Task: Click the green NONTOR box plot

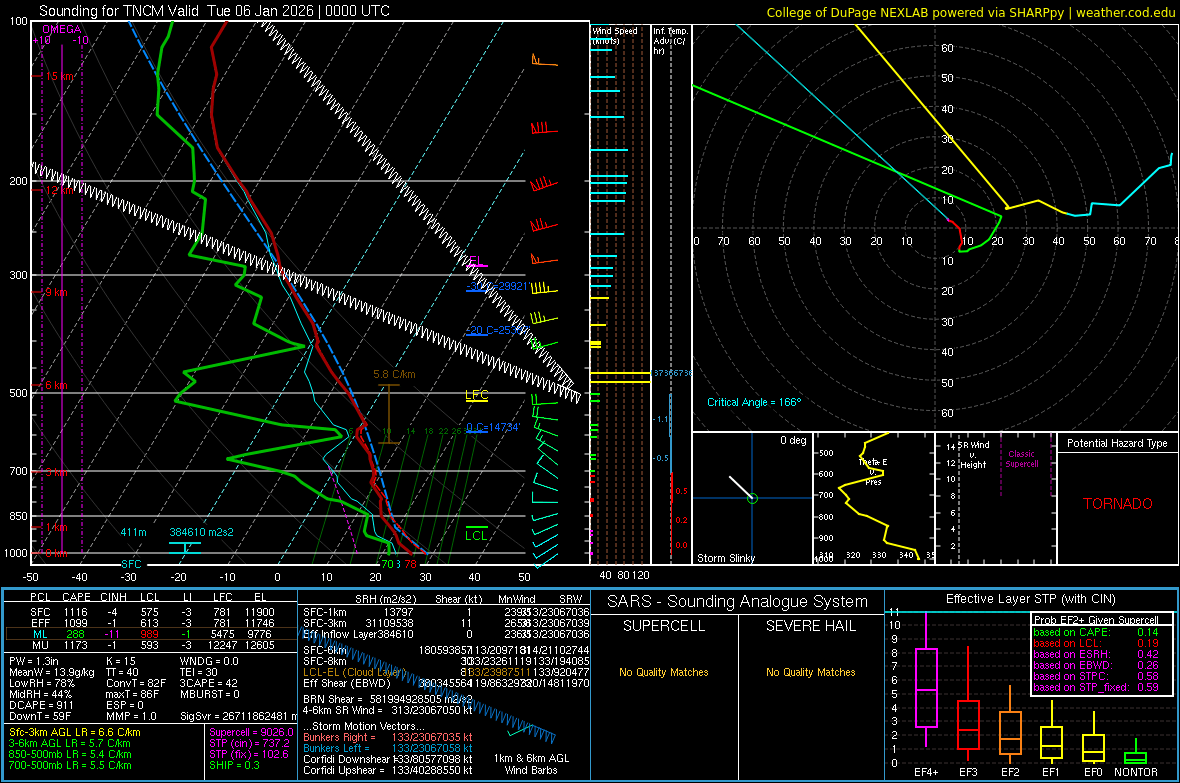Action: pyautogui.click(x=1135, y=757)
